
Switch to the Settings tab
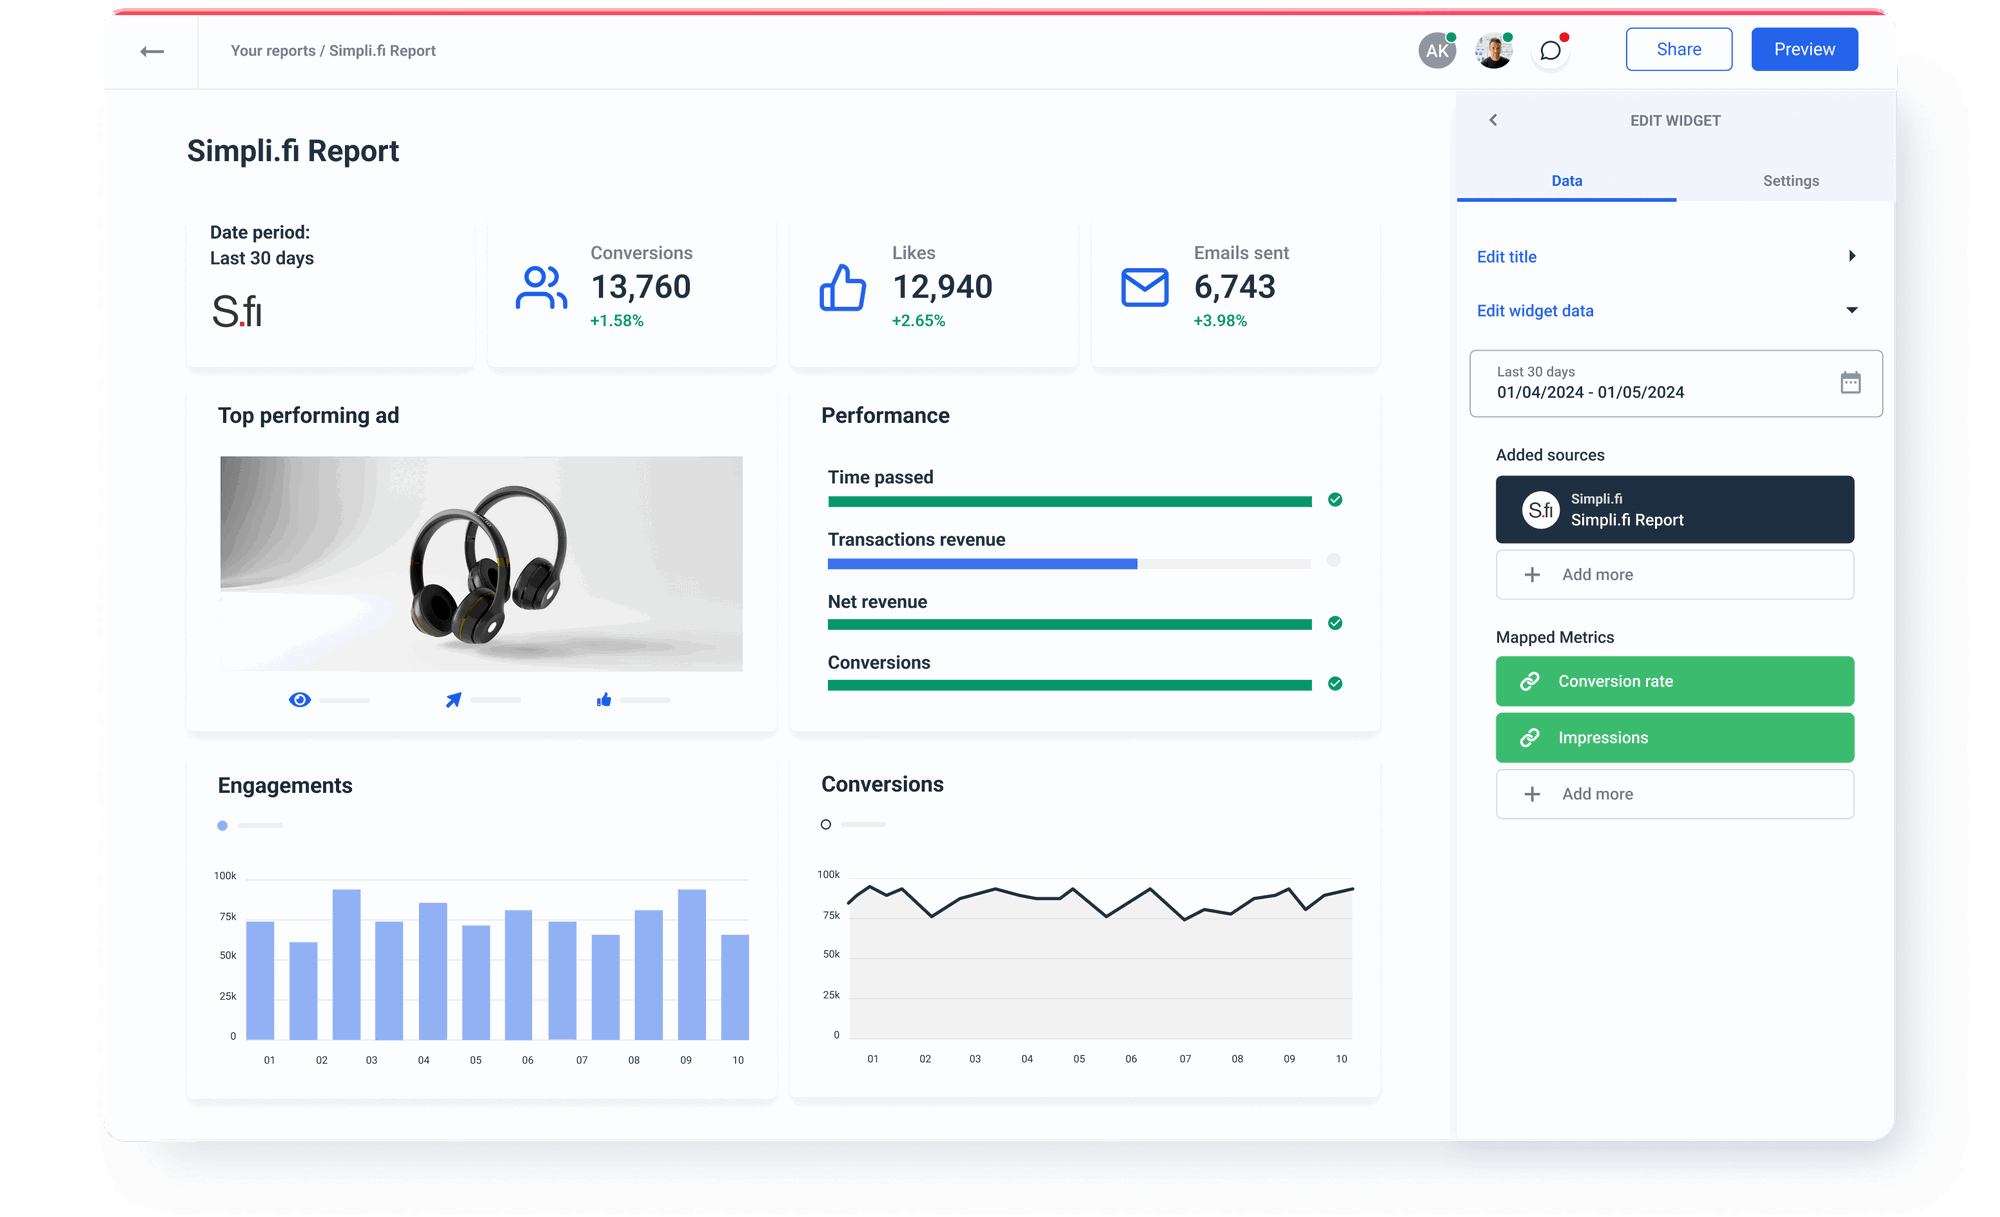[1790, 181]
